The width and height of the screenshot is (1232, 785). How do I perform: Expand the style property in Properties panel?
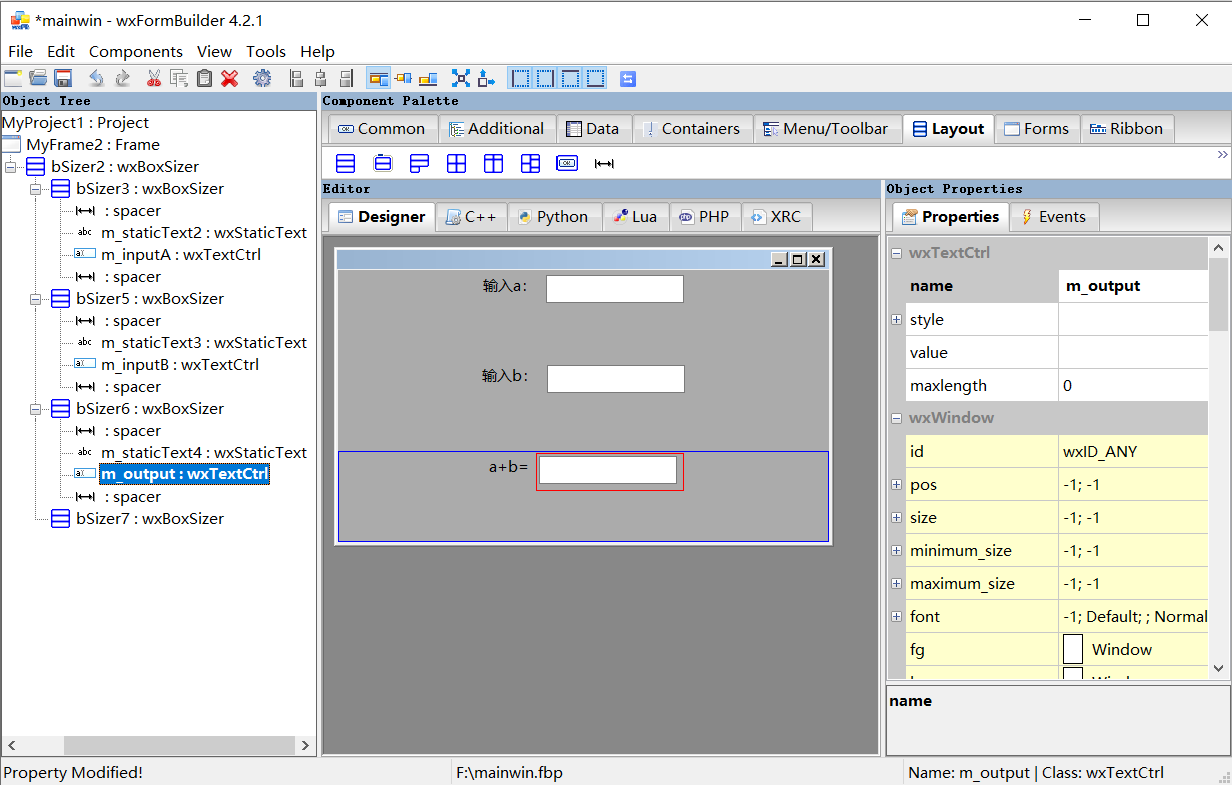(897, 319)
